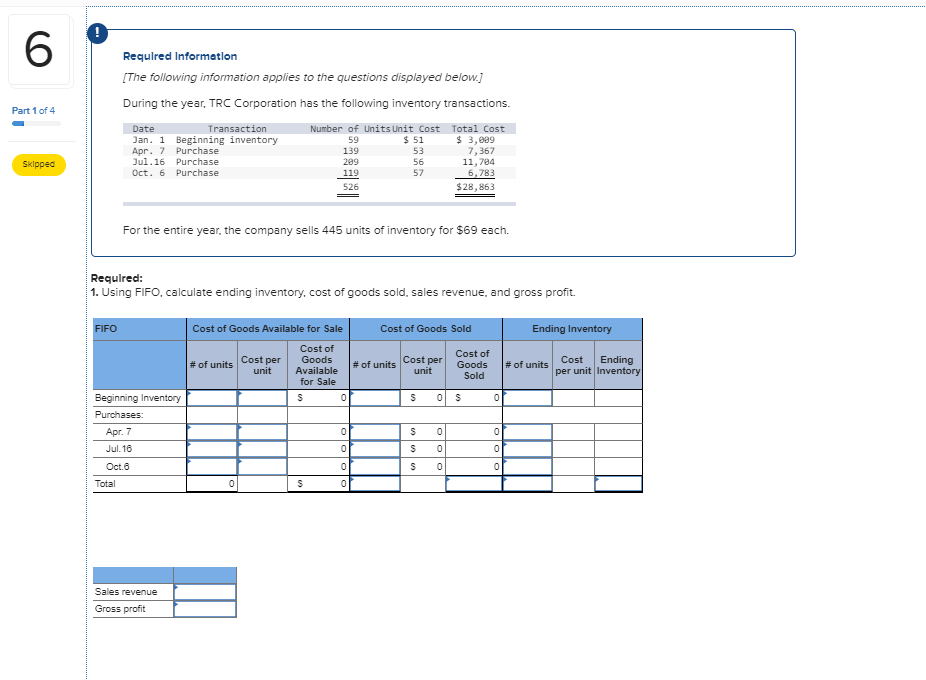This screenshot has width=926, height=680.
Task: Click the exclamation info icon
Action: click(x=97, y=33)
